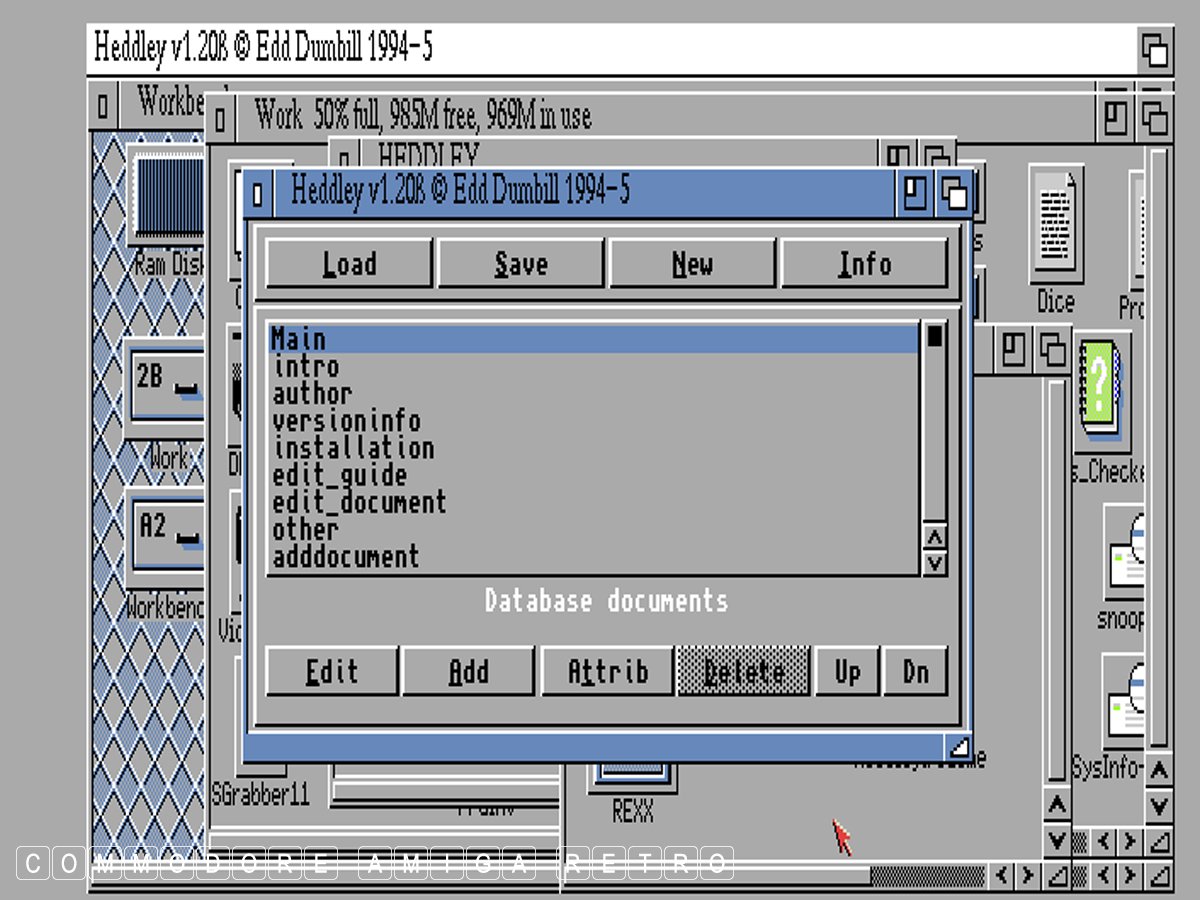This screenshot has height=900, width=1200.
Task: Move selected document with Up button
Action: pos(847,672)
